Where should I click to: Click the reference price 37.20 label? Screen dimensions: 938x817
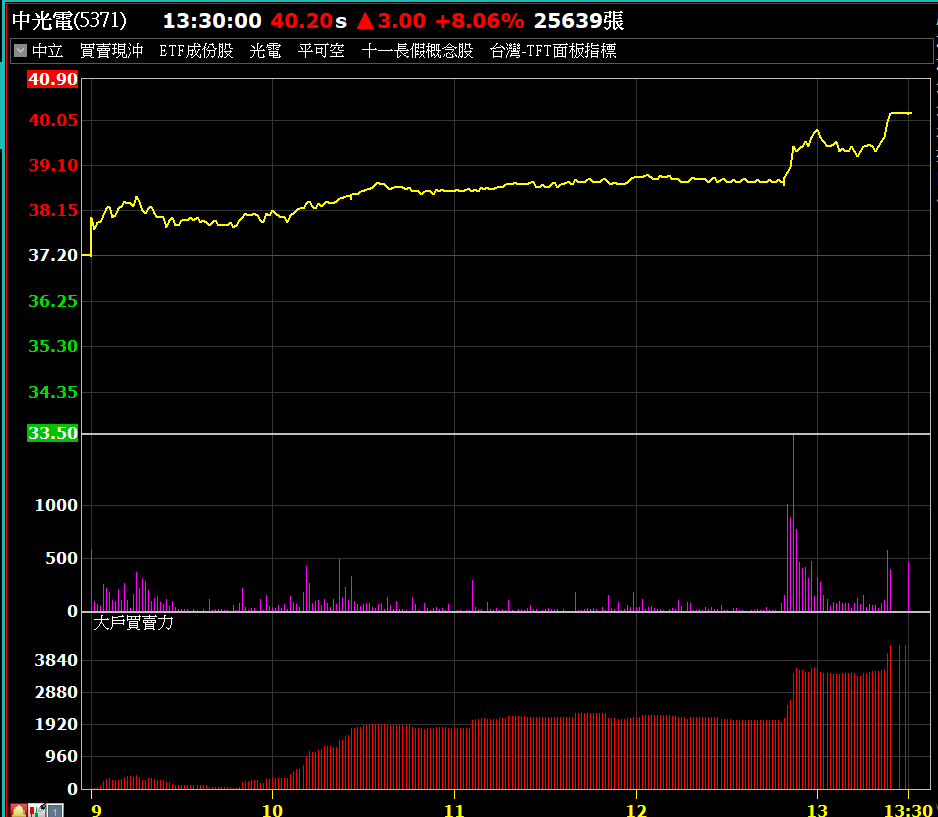tap(53, 255)
